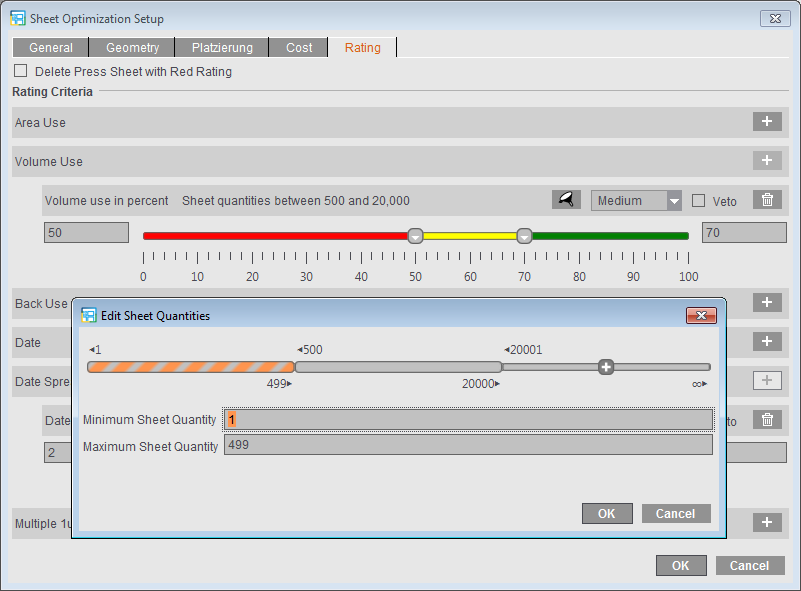Image resolution: width=801 pixels, height=591 pixels.
Task: Add a new Area Use criterion
Action: [x=766, y=122]
